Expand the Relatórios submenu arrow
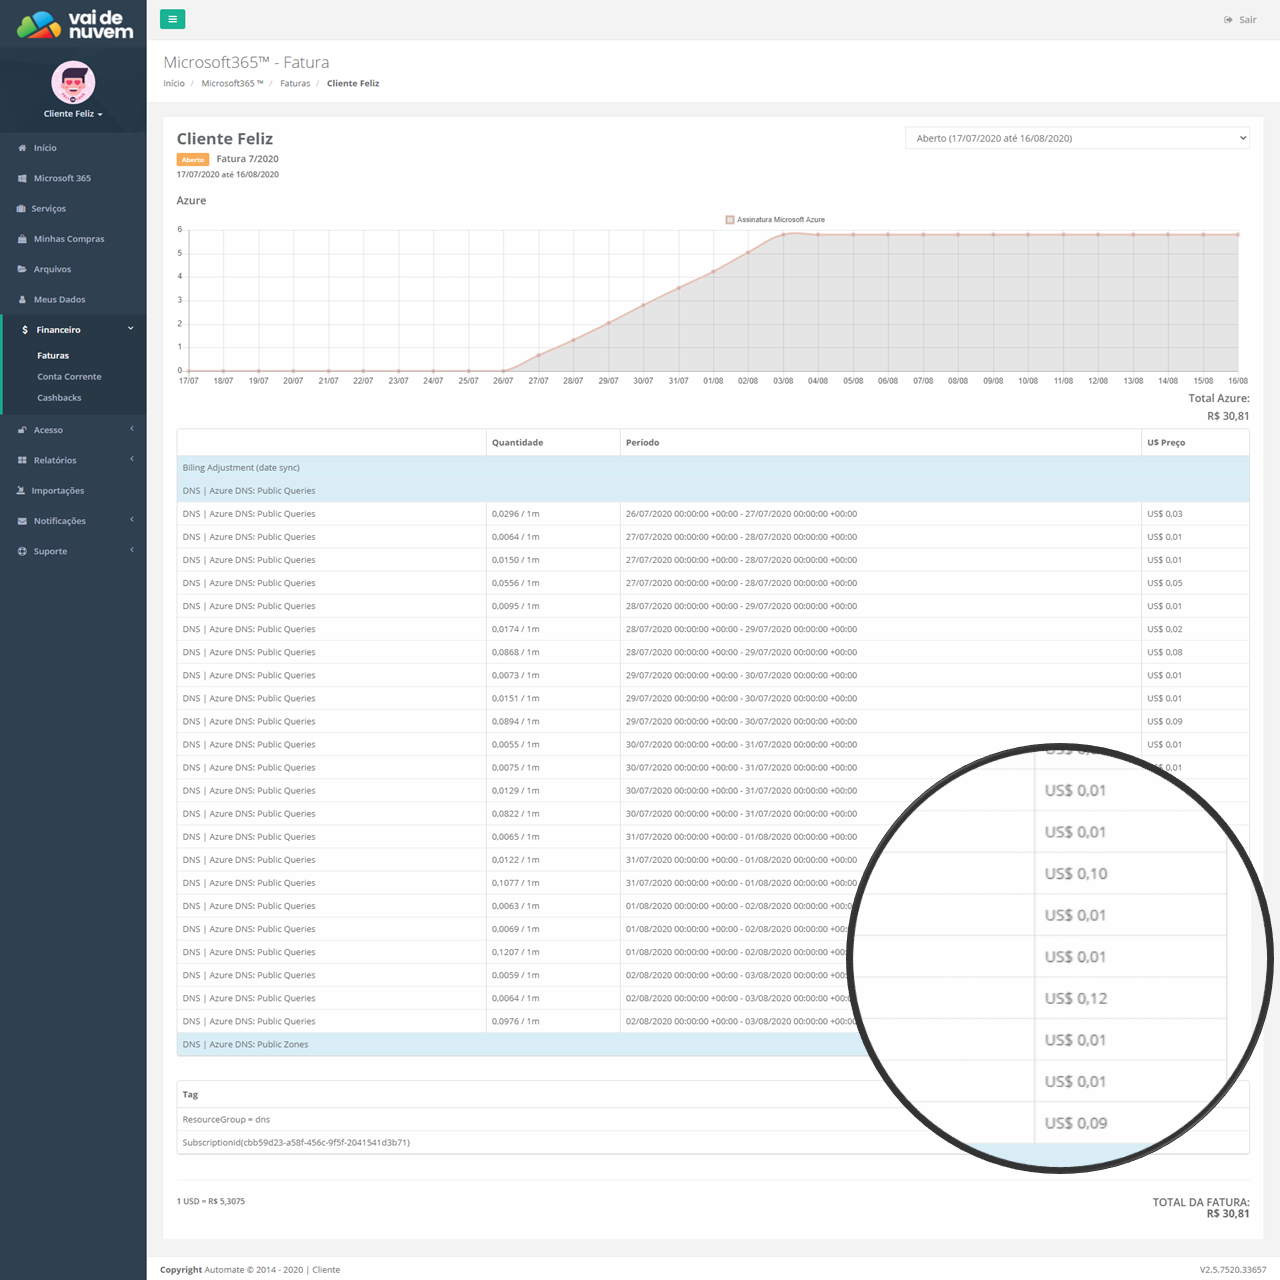1280x1280 pixels. click(131, 459)
